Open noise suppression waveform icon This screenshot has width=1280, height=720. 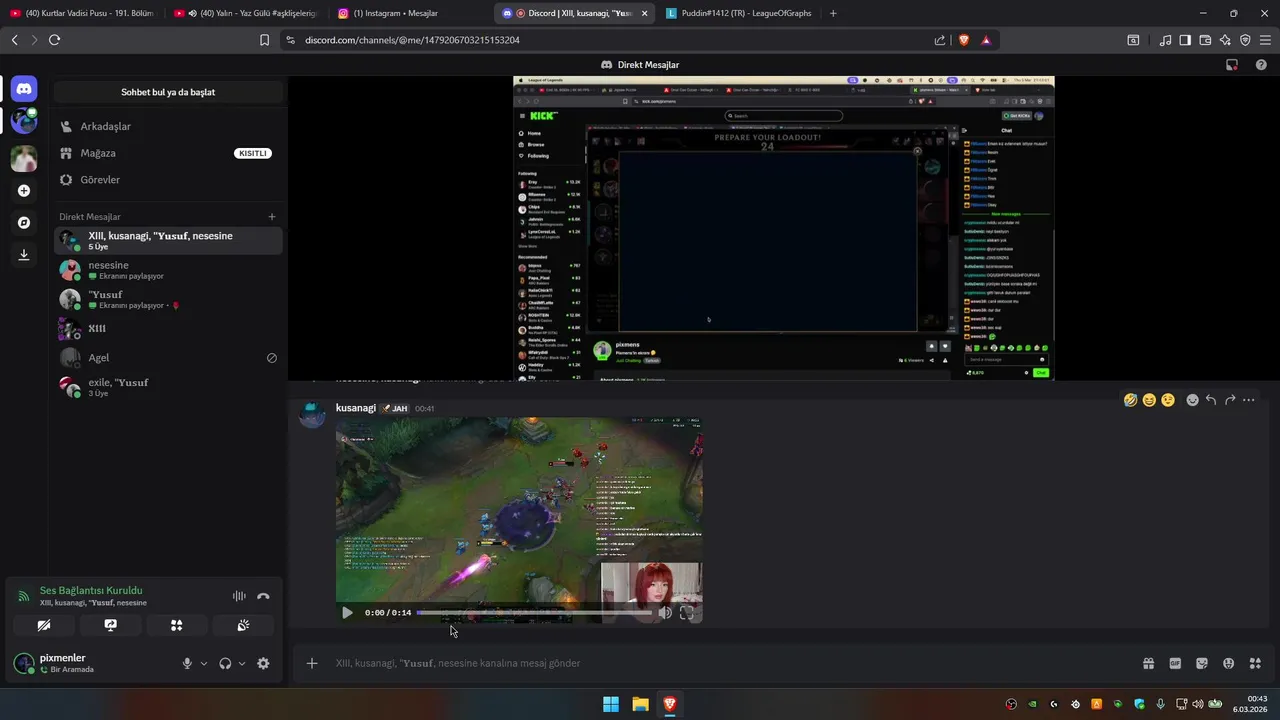(239, 596)
